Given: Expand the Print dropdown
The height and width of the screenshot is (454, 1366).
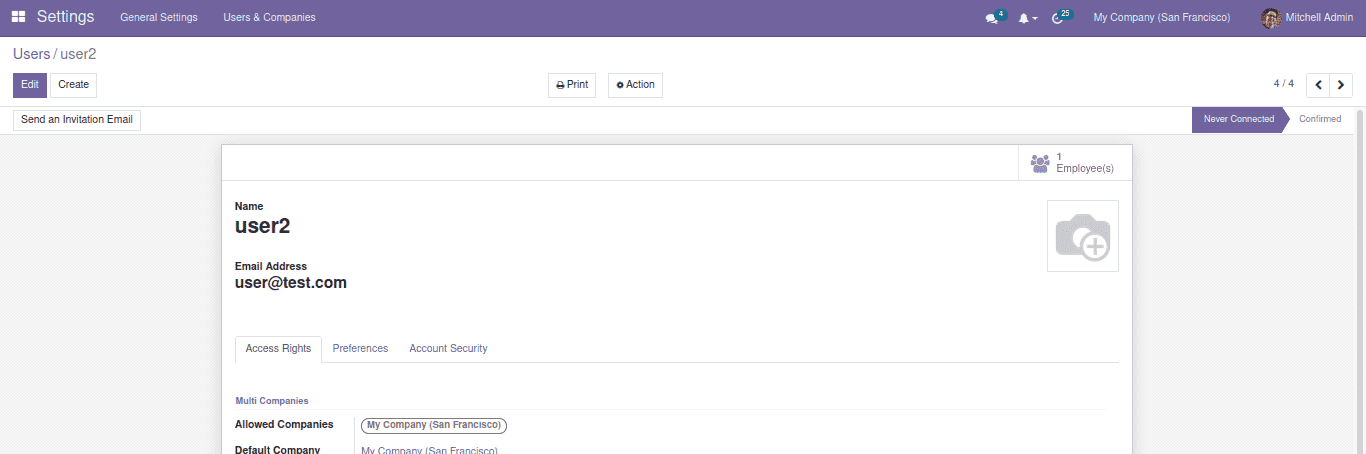Looking at the screenshot, I should pos(572,85).
